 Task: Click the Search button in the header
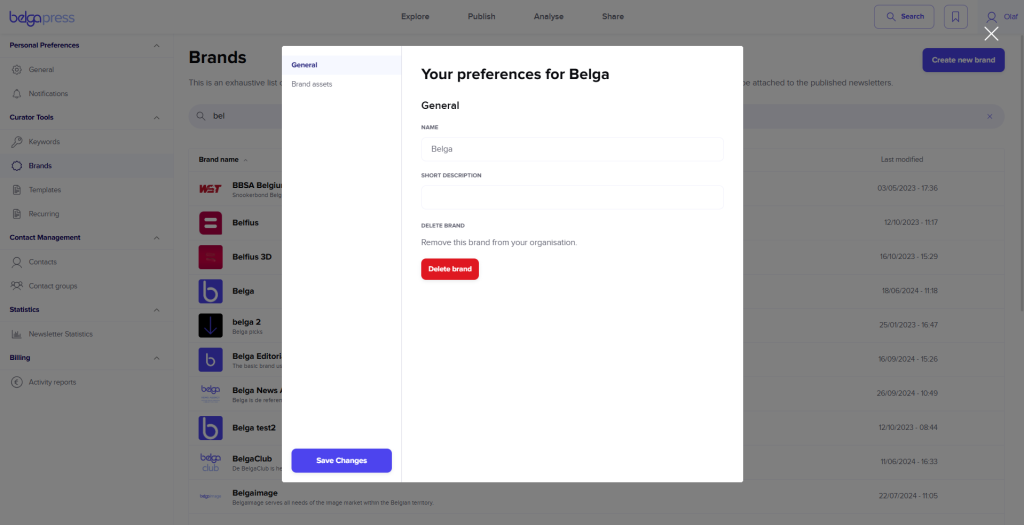[904, 17]
